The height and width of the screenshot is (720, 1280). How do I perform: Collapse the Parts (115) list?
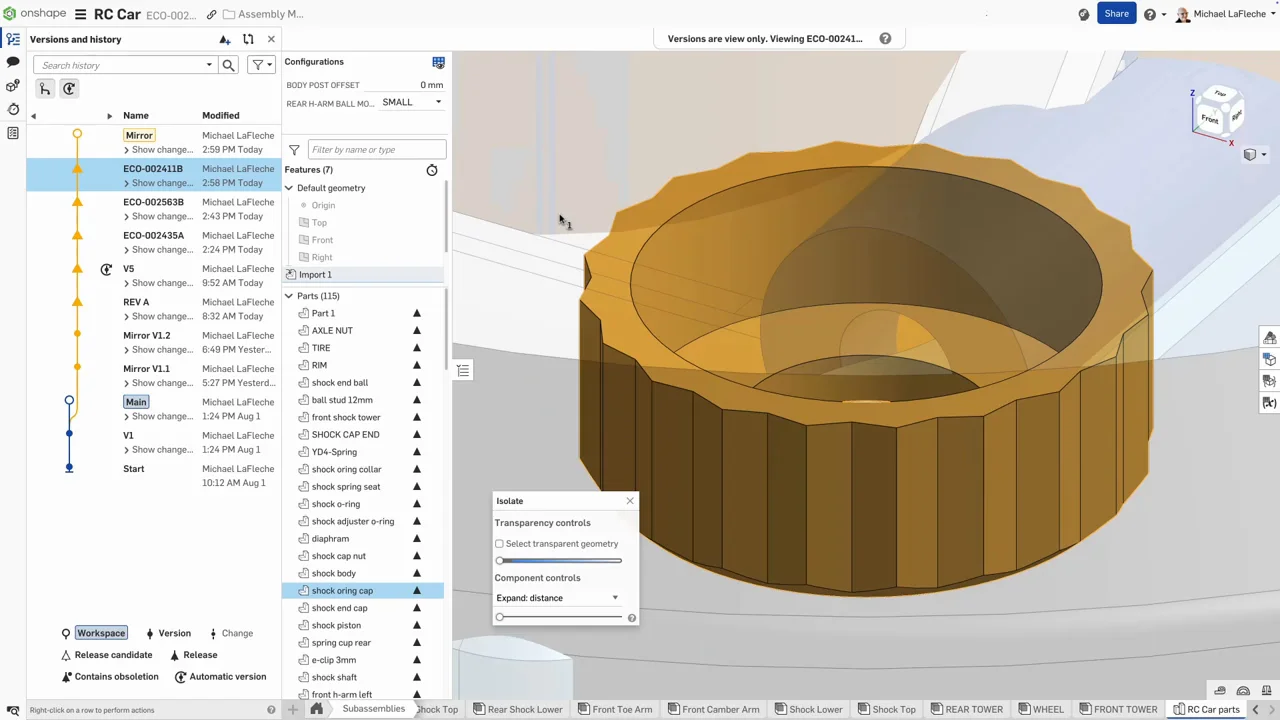click(x=289, y=296)
